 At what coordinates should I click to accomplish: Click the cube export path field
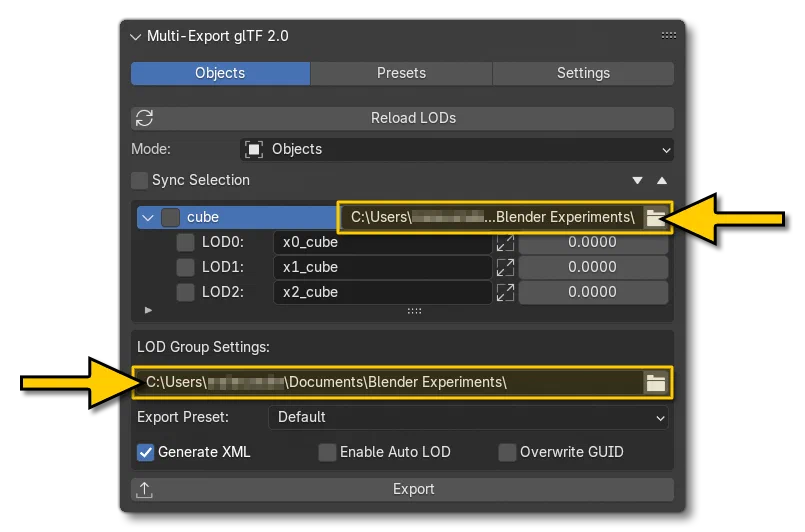click(492, 217)
